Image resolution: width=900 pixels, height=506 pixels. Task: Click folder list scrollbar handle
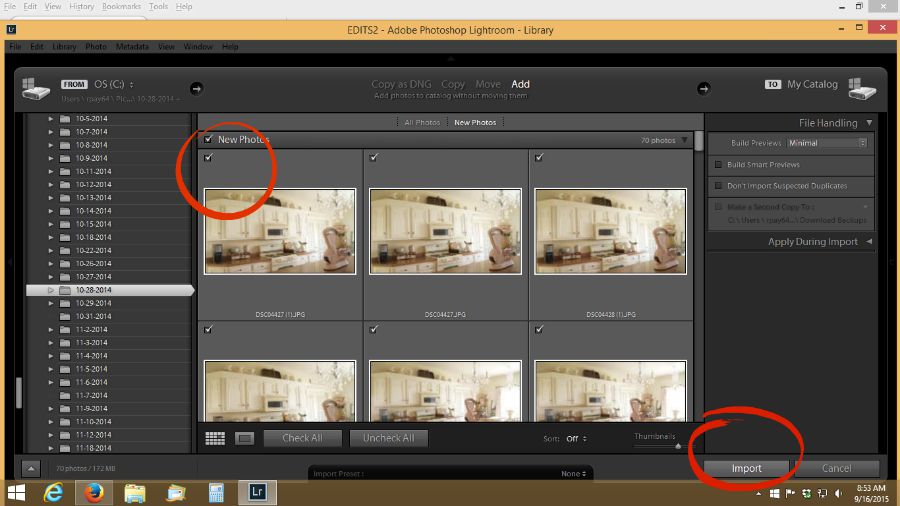click(19, 393)
